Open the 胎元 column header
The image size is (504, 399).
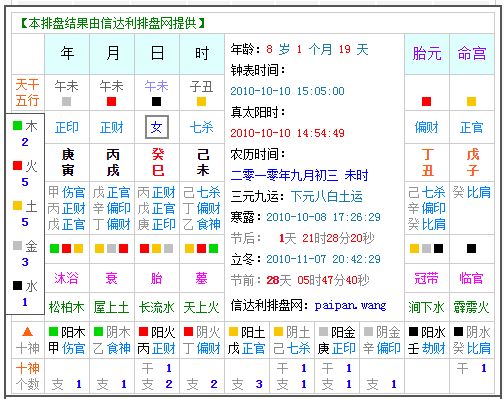tap(427, 54)
